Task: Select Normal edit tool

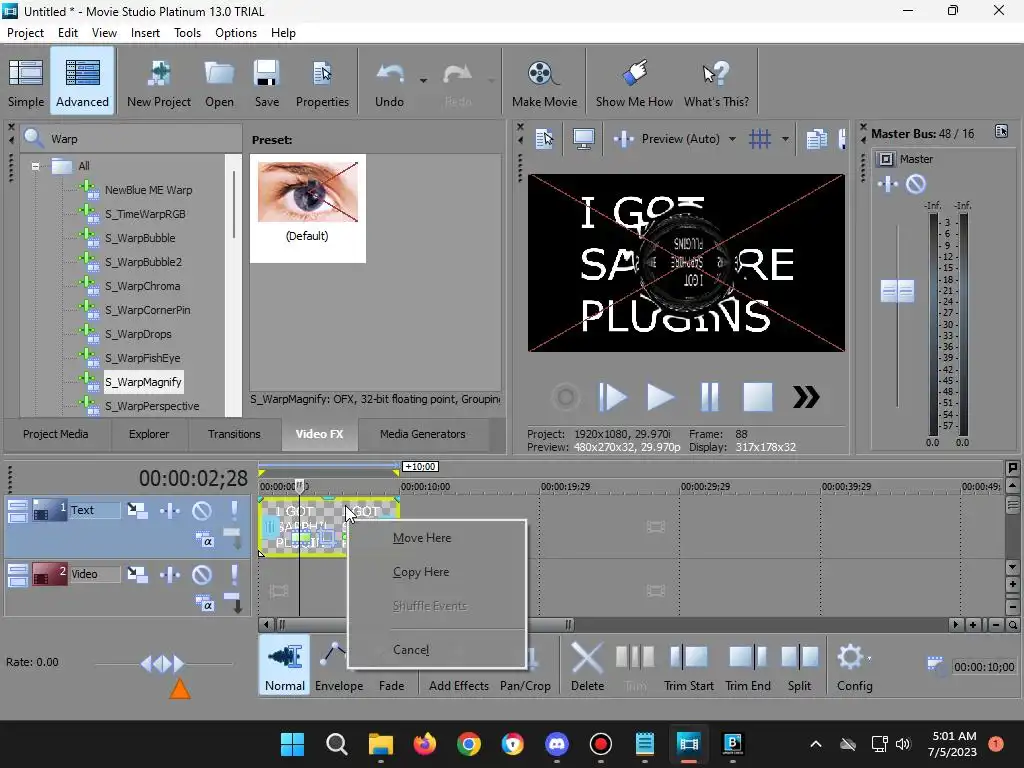Action: [285, 666]
